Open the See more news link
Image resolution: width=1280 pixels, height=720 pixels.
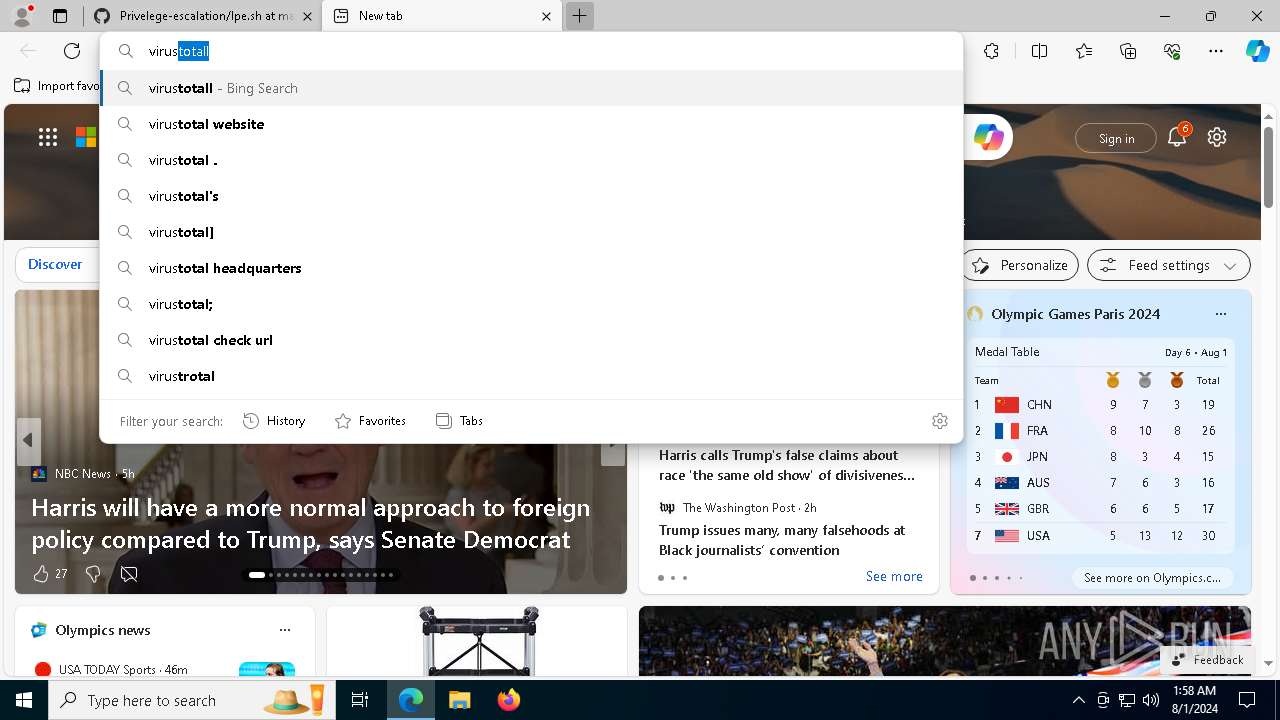point(894,576)
